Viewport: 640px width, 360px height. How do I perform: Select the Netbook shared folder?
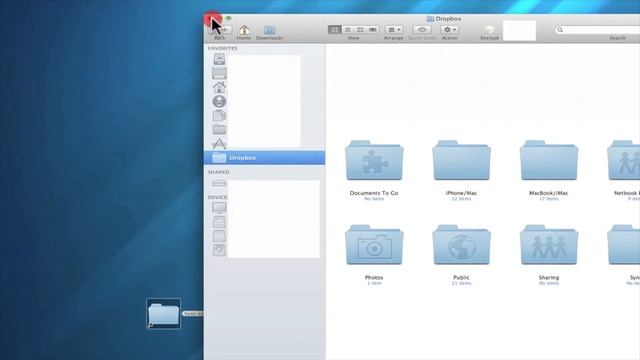point(624,160)
